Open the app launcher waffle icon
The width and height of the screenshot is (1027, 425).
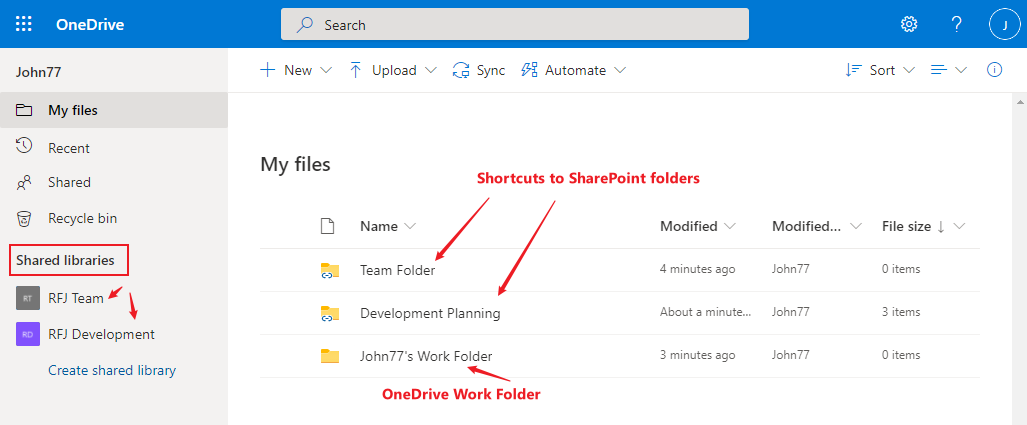pos(24,25)
